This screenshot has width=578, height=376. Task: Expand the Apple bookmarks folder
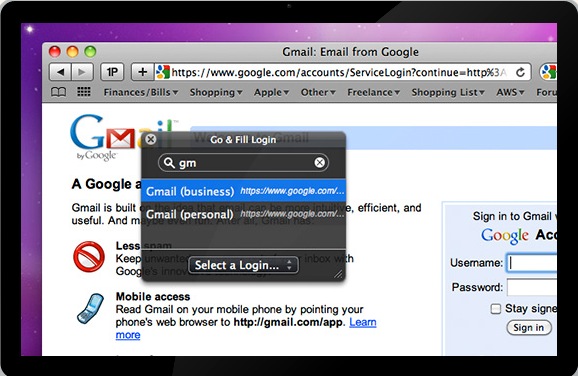(x=271, y=92)
